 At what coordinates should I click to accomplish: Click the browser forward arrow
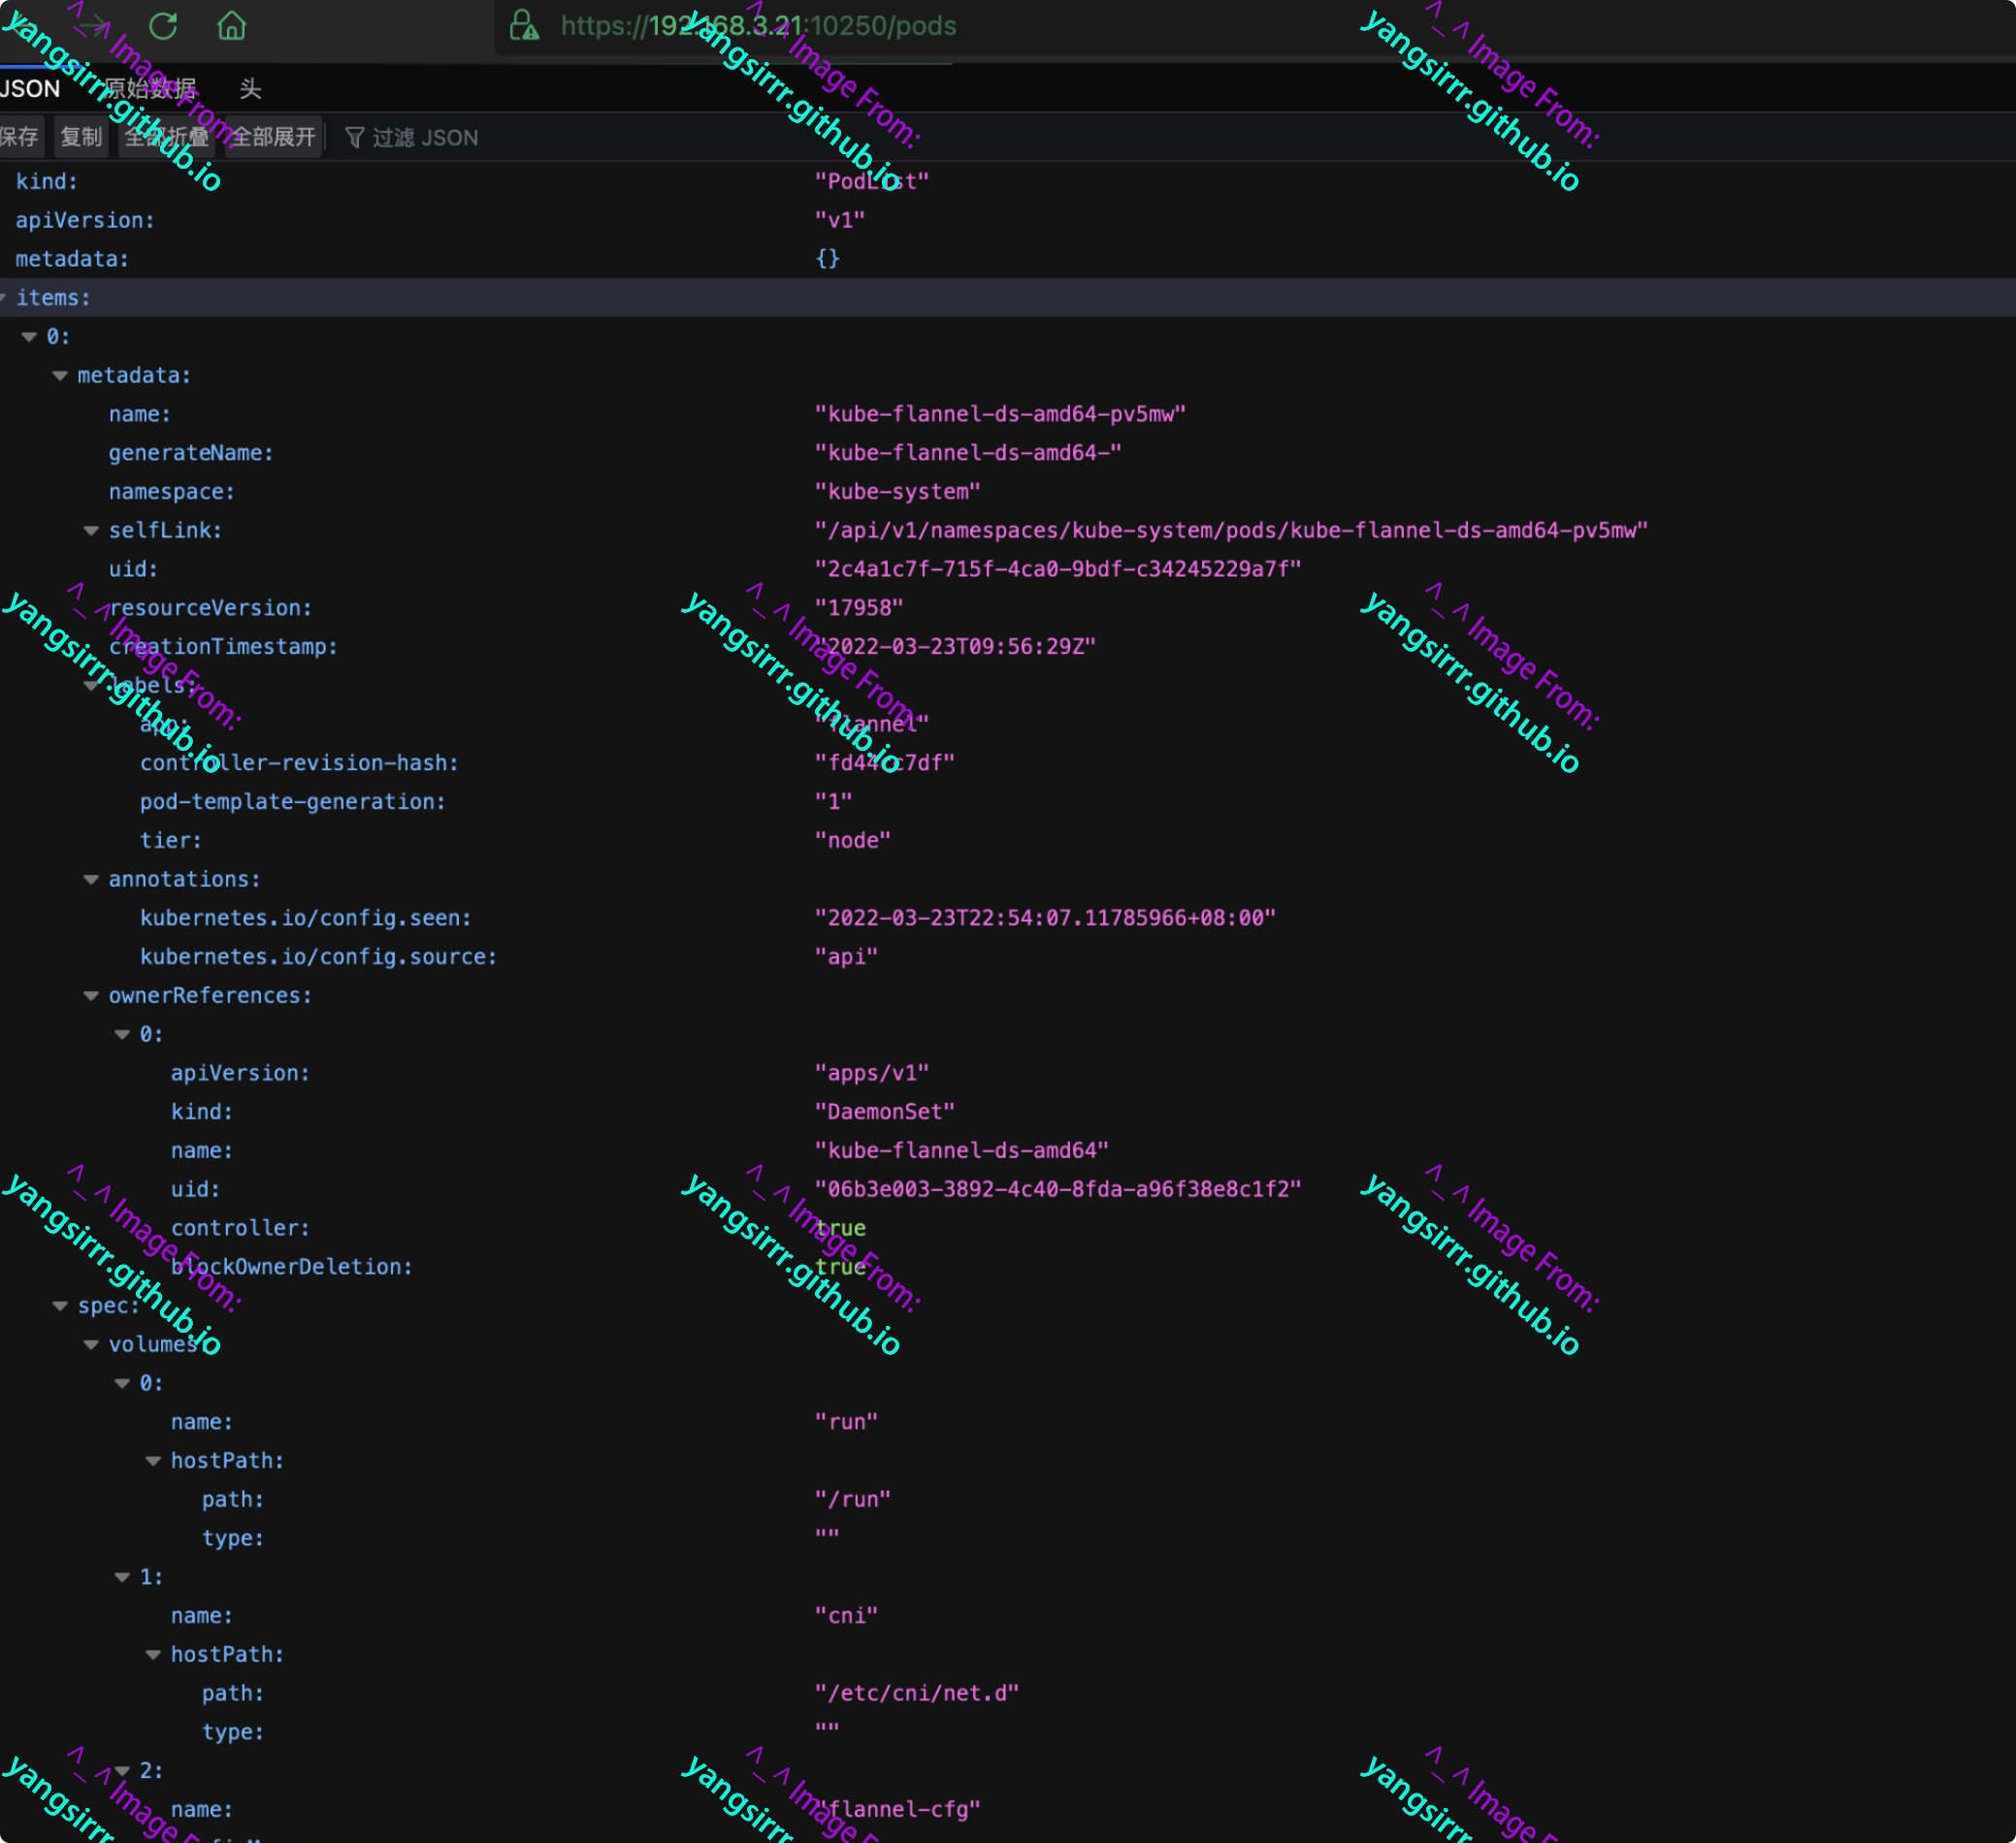pos(92,25)
